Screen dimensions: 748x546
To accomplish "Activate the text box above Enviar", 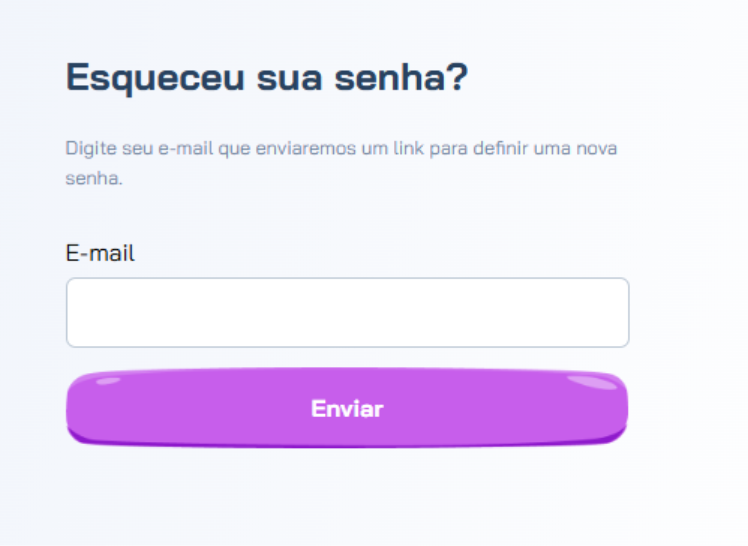I will pos(347,312).
